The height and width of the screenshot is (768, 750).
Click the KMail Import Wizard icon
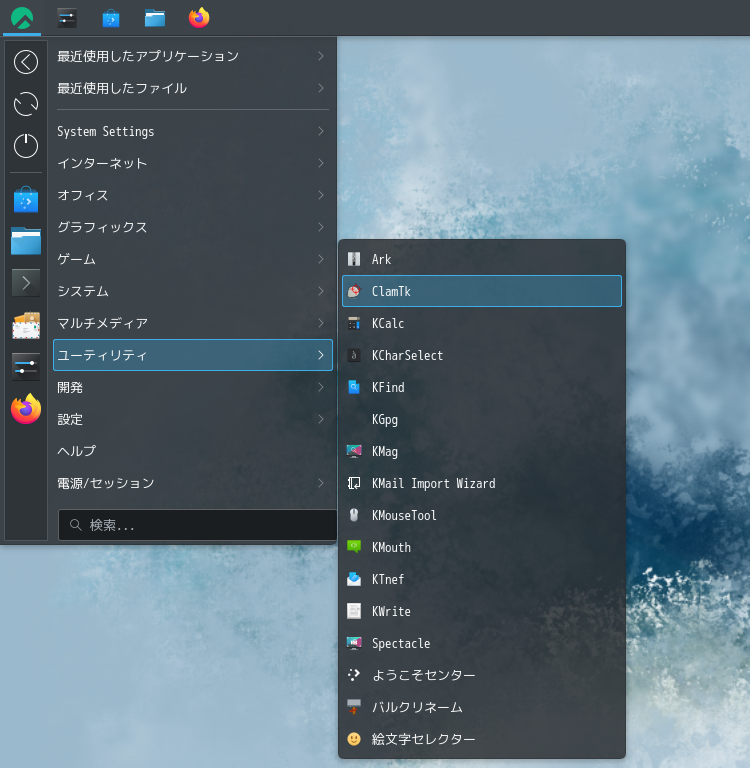[x=354, y=483]
